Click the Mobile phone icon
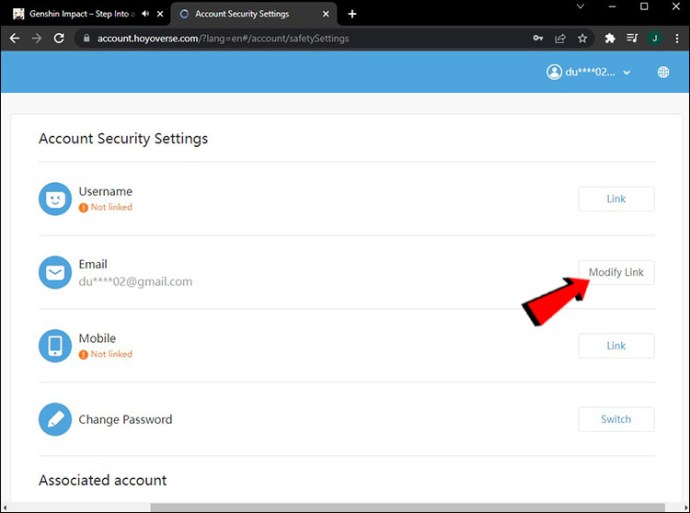This screenshot has width=690, height=513. pos(55,346)
